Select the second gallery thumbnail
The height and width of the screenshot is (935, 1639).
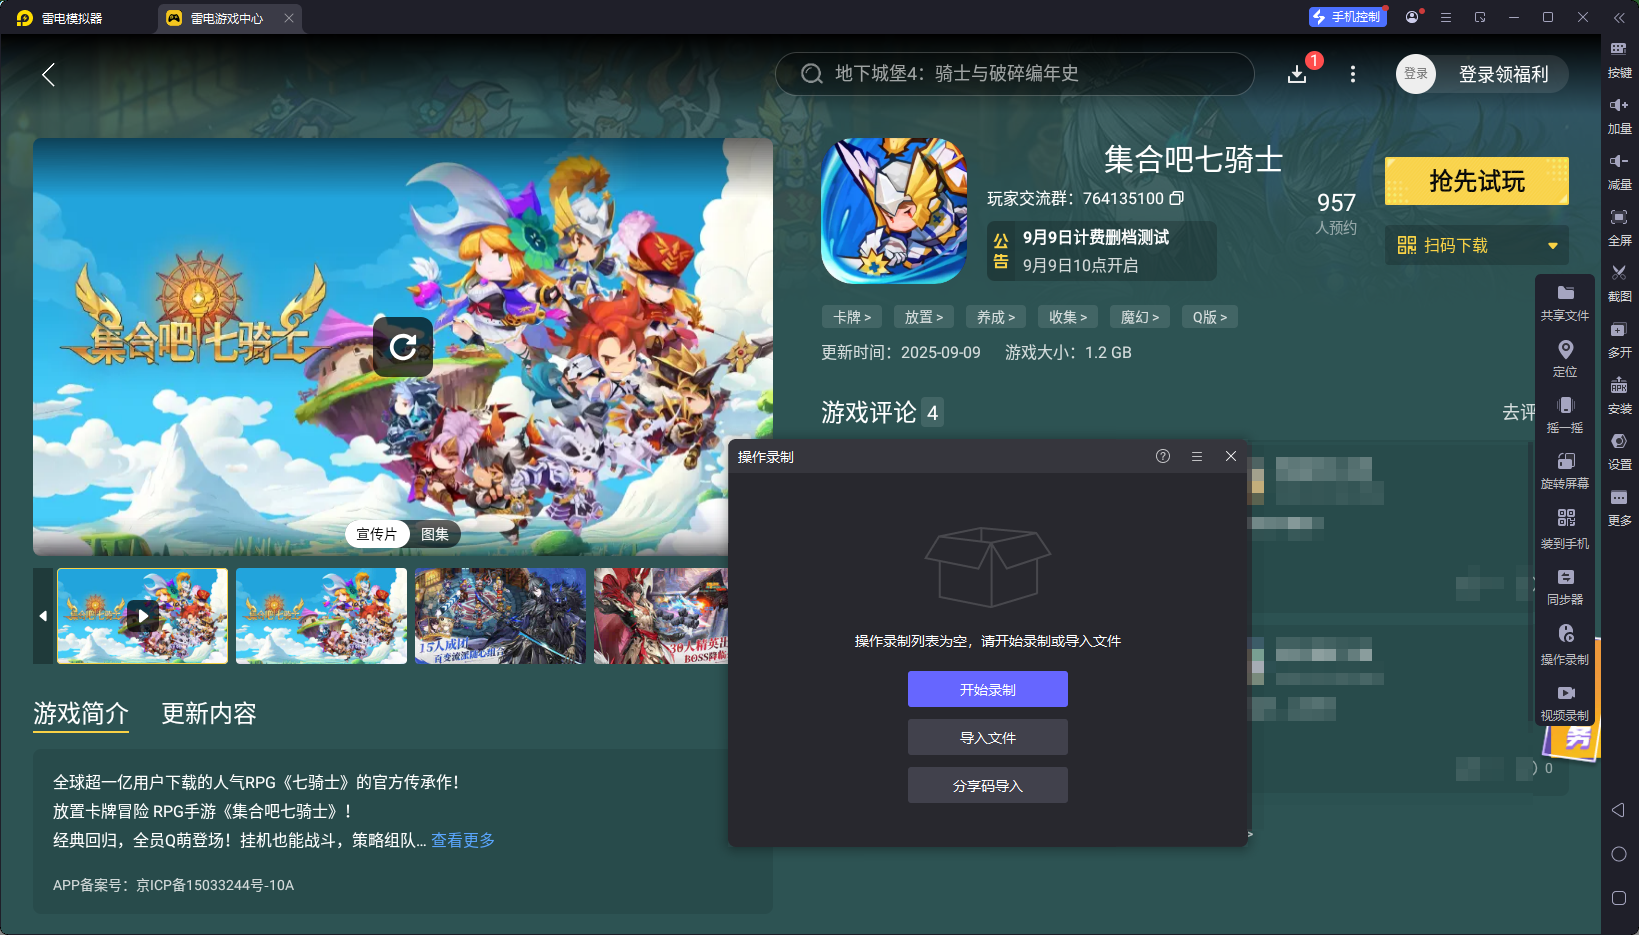click(x=321, y=616)
